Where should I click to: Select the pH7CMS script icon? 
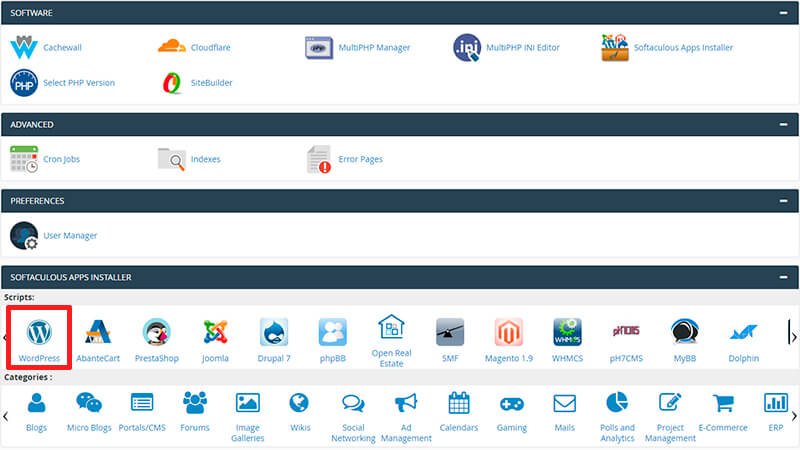(x=626, y=332)
